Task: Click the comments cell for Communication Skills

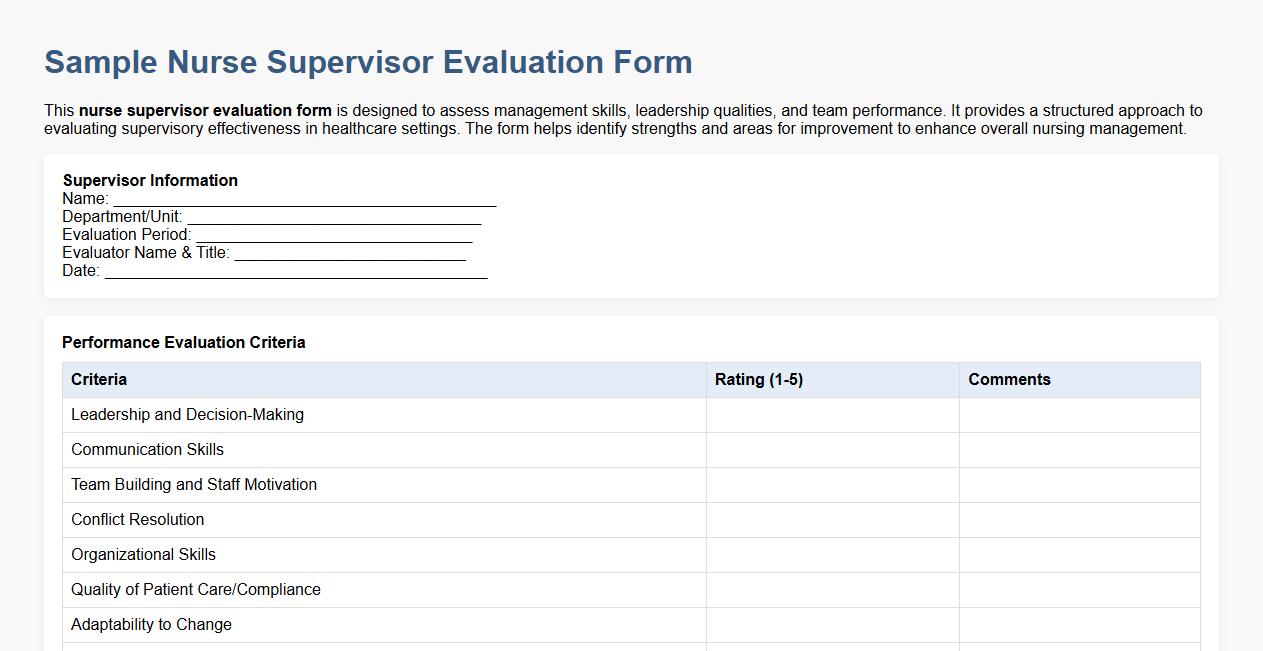Action: coord(1079,449)
